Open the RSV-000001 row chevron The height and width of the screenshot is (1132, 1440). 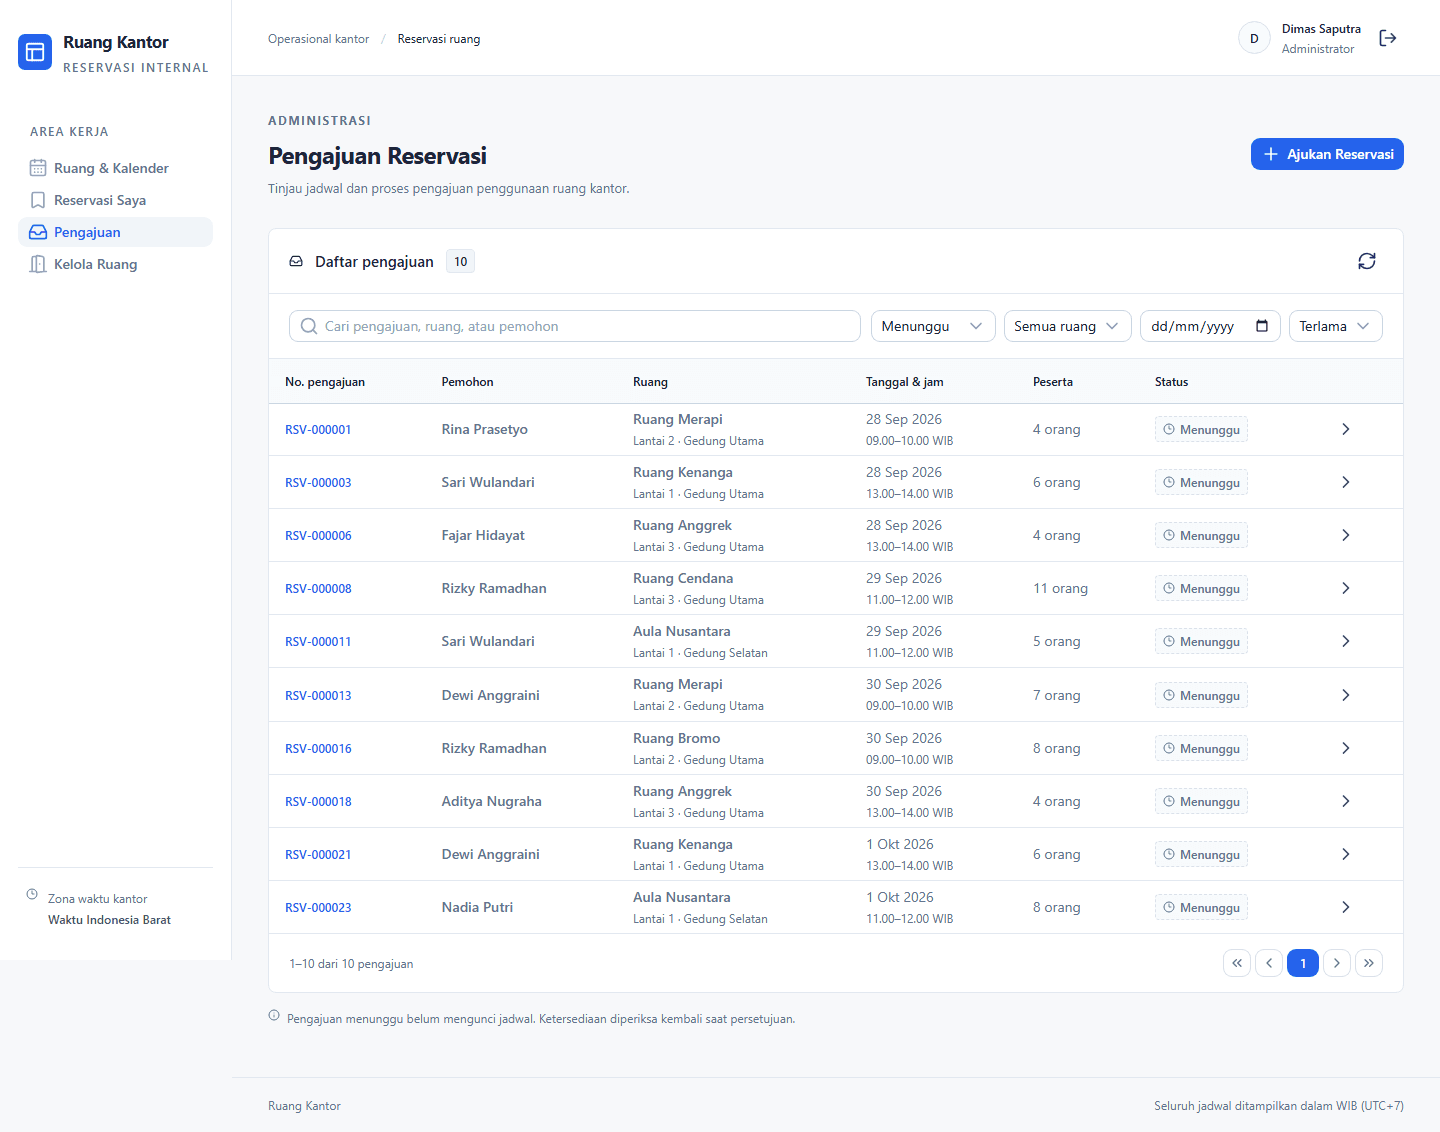click(x=1345, y=429)
